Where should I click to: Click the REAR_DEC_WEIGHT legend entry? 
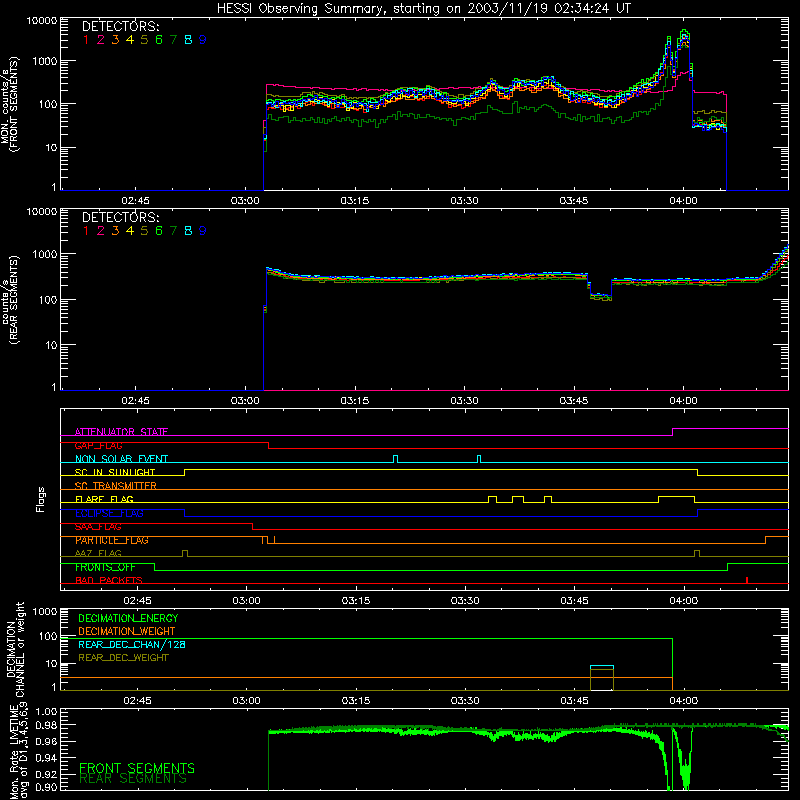123,658
